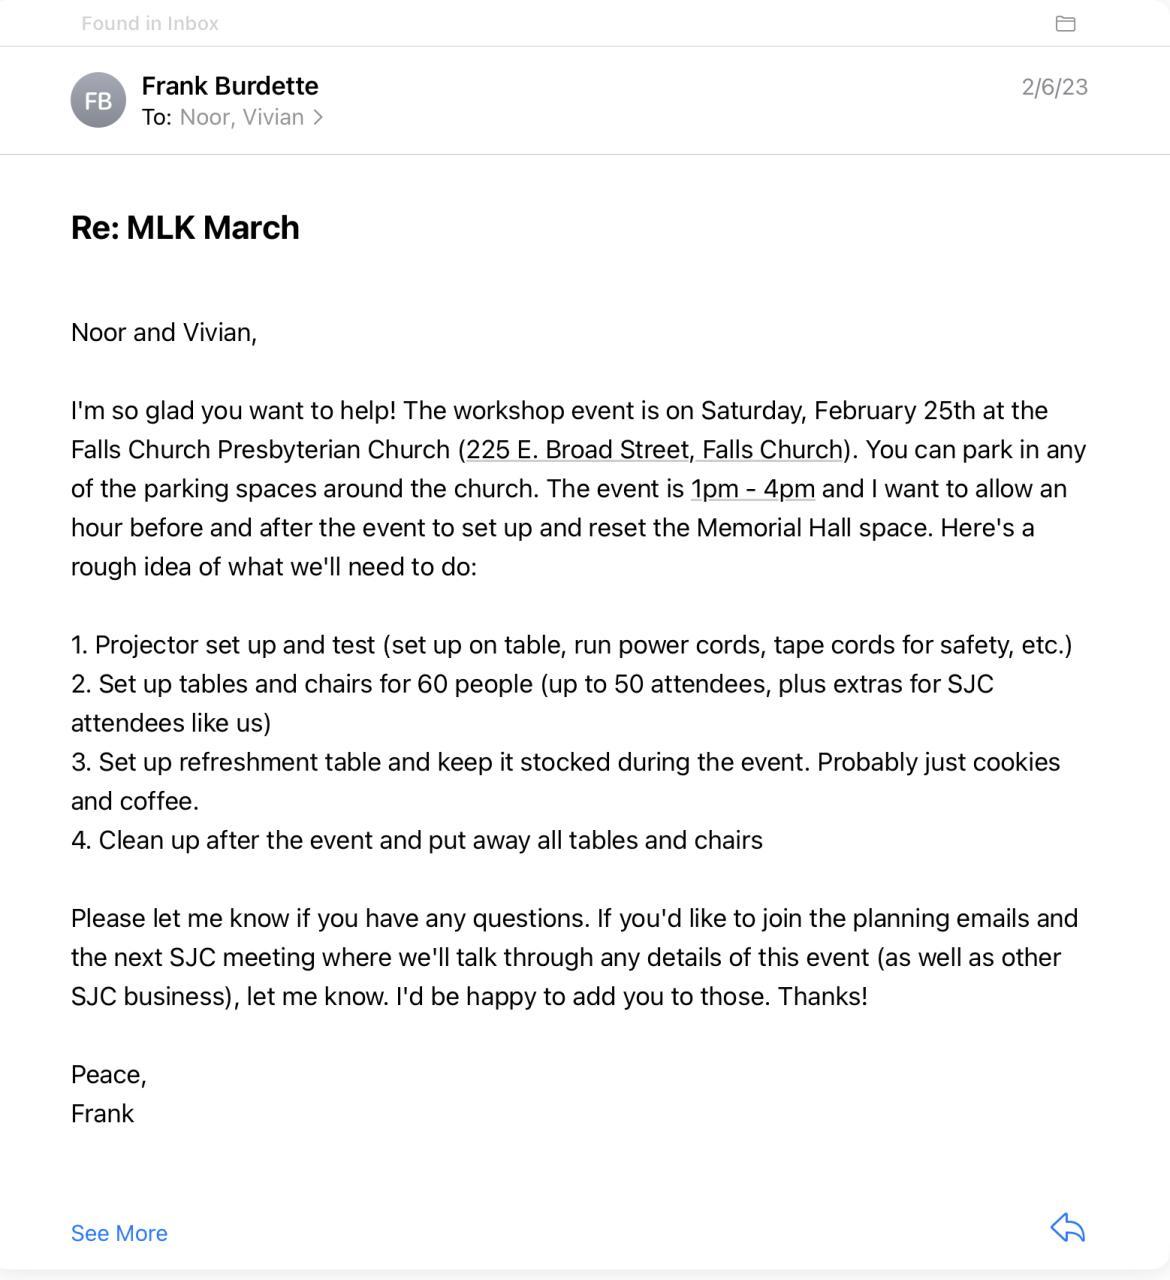Click the 2/6/23 message date
The image size is (1170, 1280).
click(x=1054, y=87)
